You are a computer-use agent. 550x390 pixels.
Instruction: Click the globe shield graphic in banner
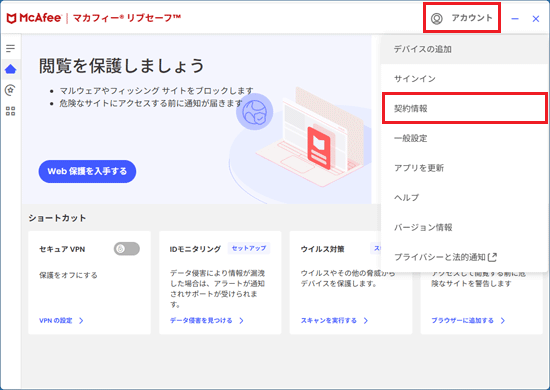pyautogui.click(x=255, y=112)
